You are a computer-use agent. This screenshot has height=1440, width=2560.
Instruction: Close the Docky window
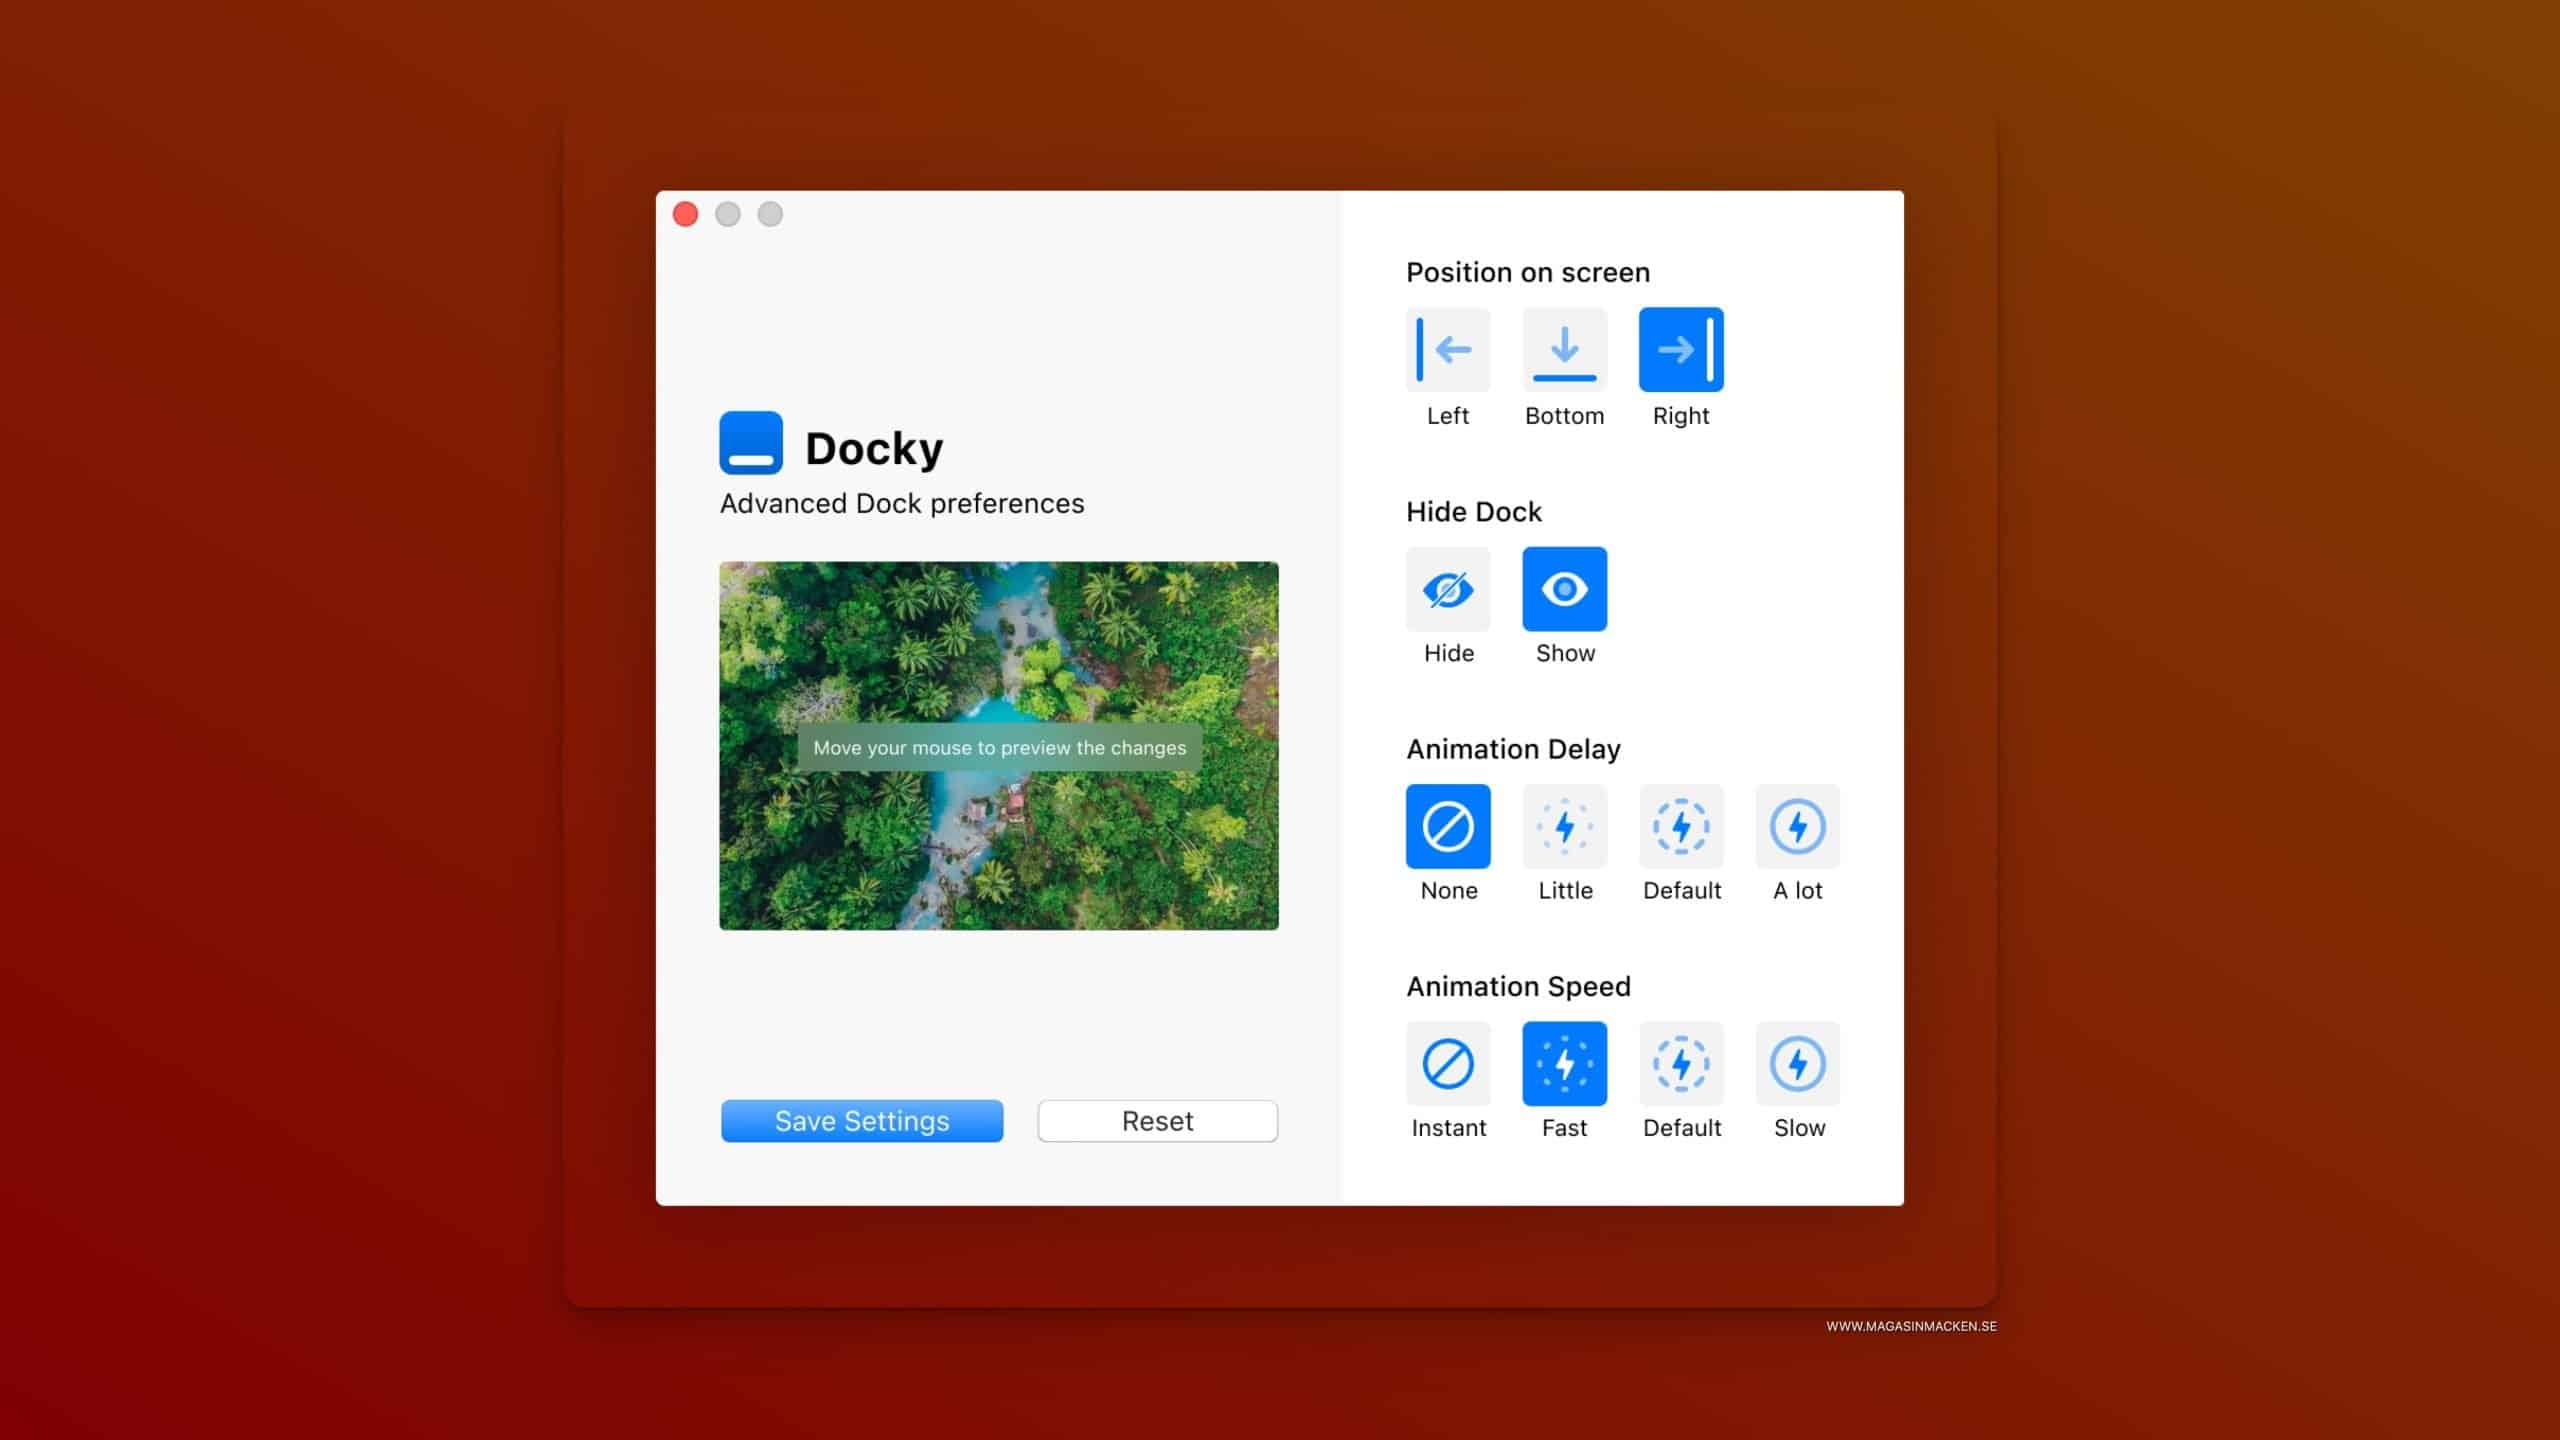(x=685, y=214)
